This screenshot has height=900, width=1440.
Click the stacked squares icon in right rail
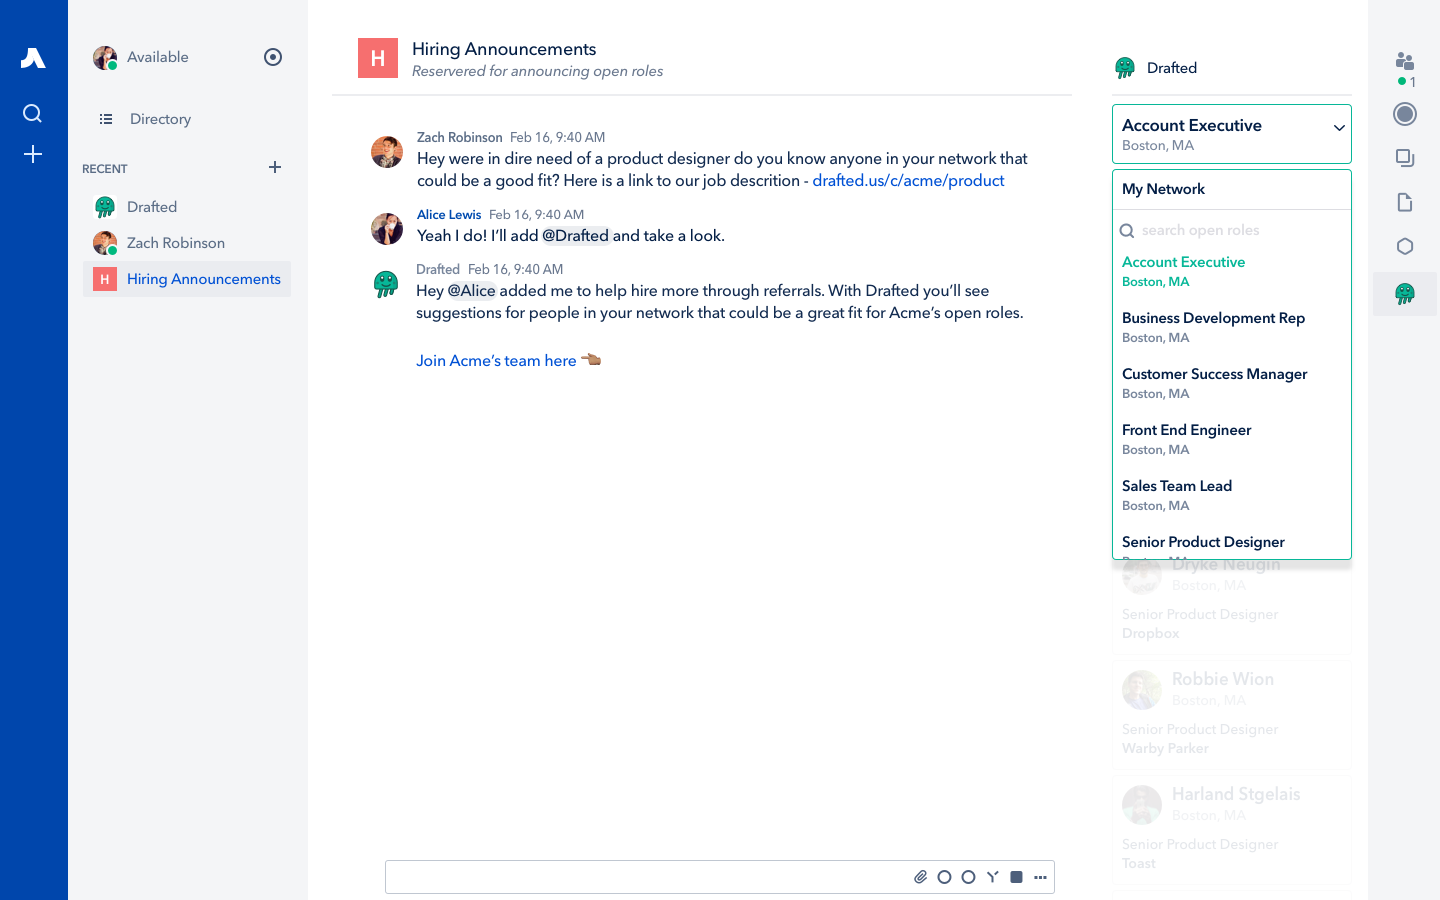click(1405, 158)
